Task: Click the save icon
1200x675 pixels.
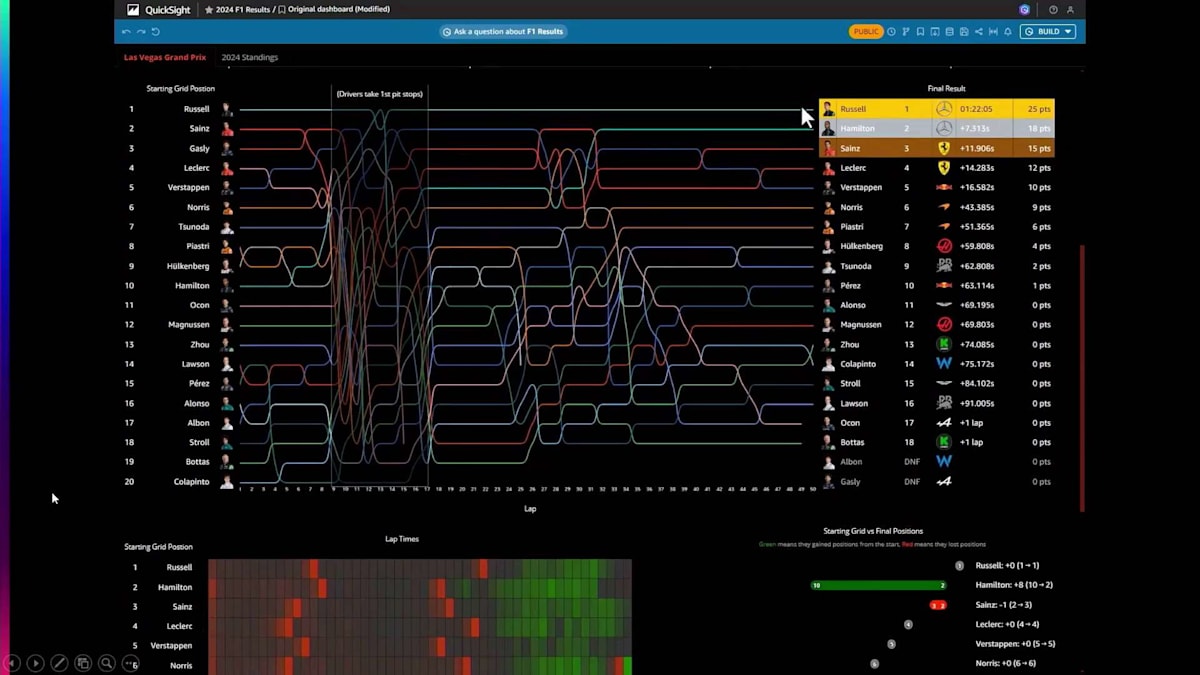Action: [x=964, y=32]
